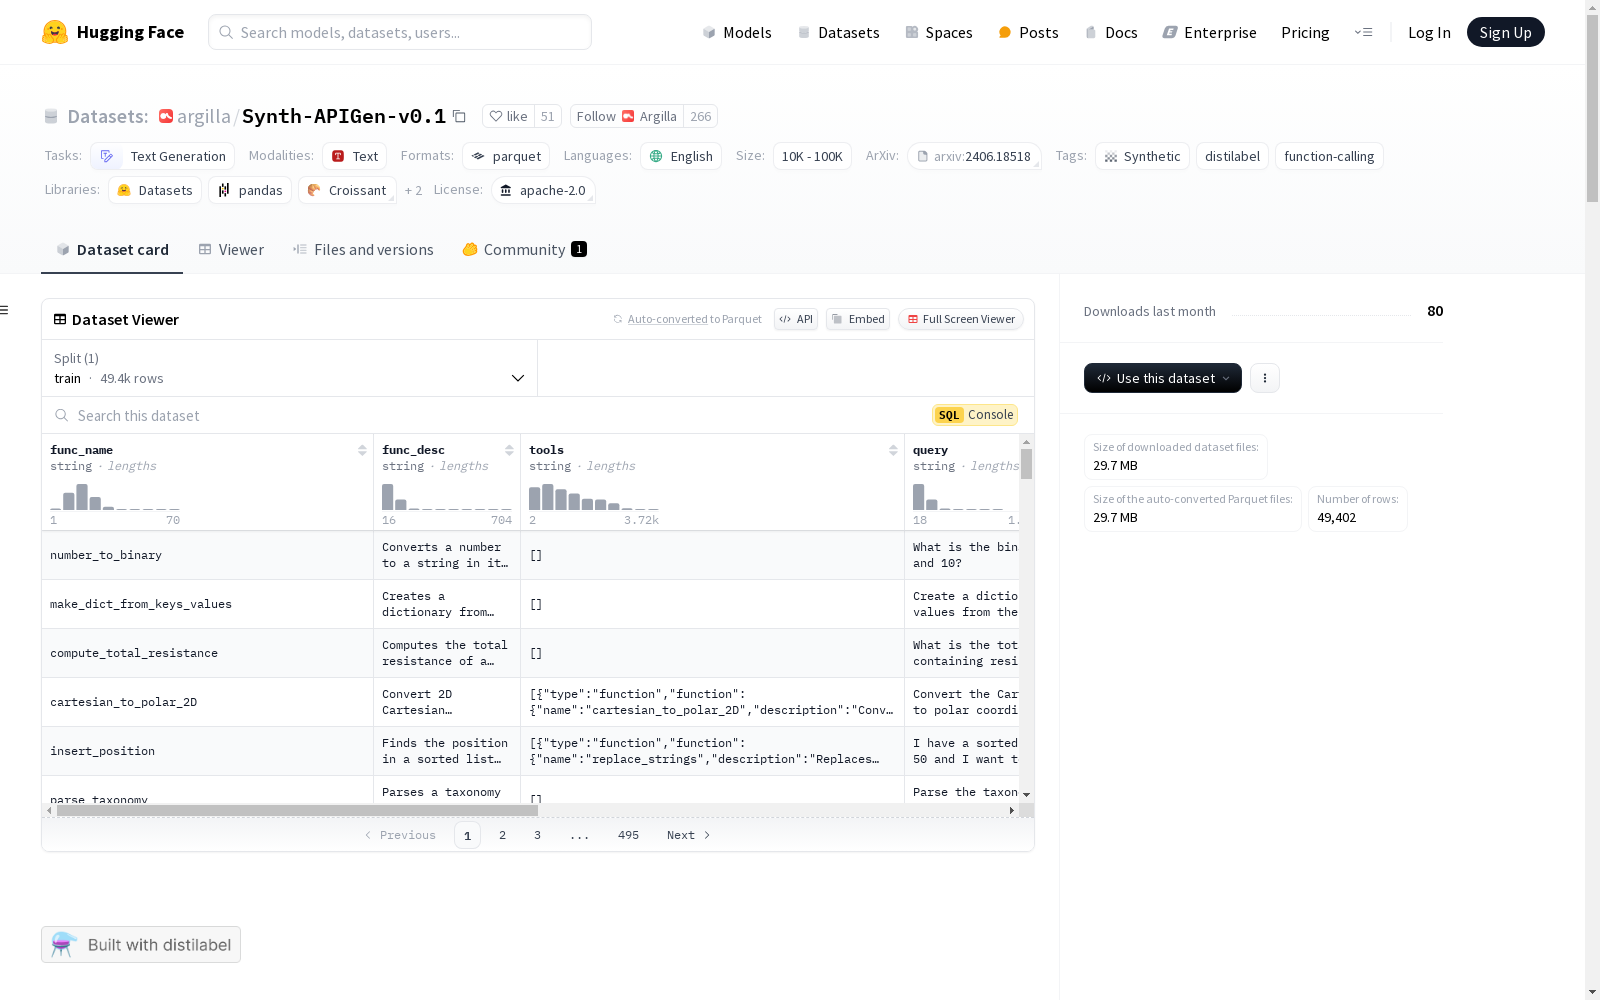This screenshot has width=1600, height=1000.
Task: Click the Embed button
Action: [858, 319]
